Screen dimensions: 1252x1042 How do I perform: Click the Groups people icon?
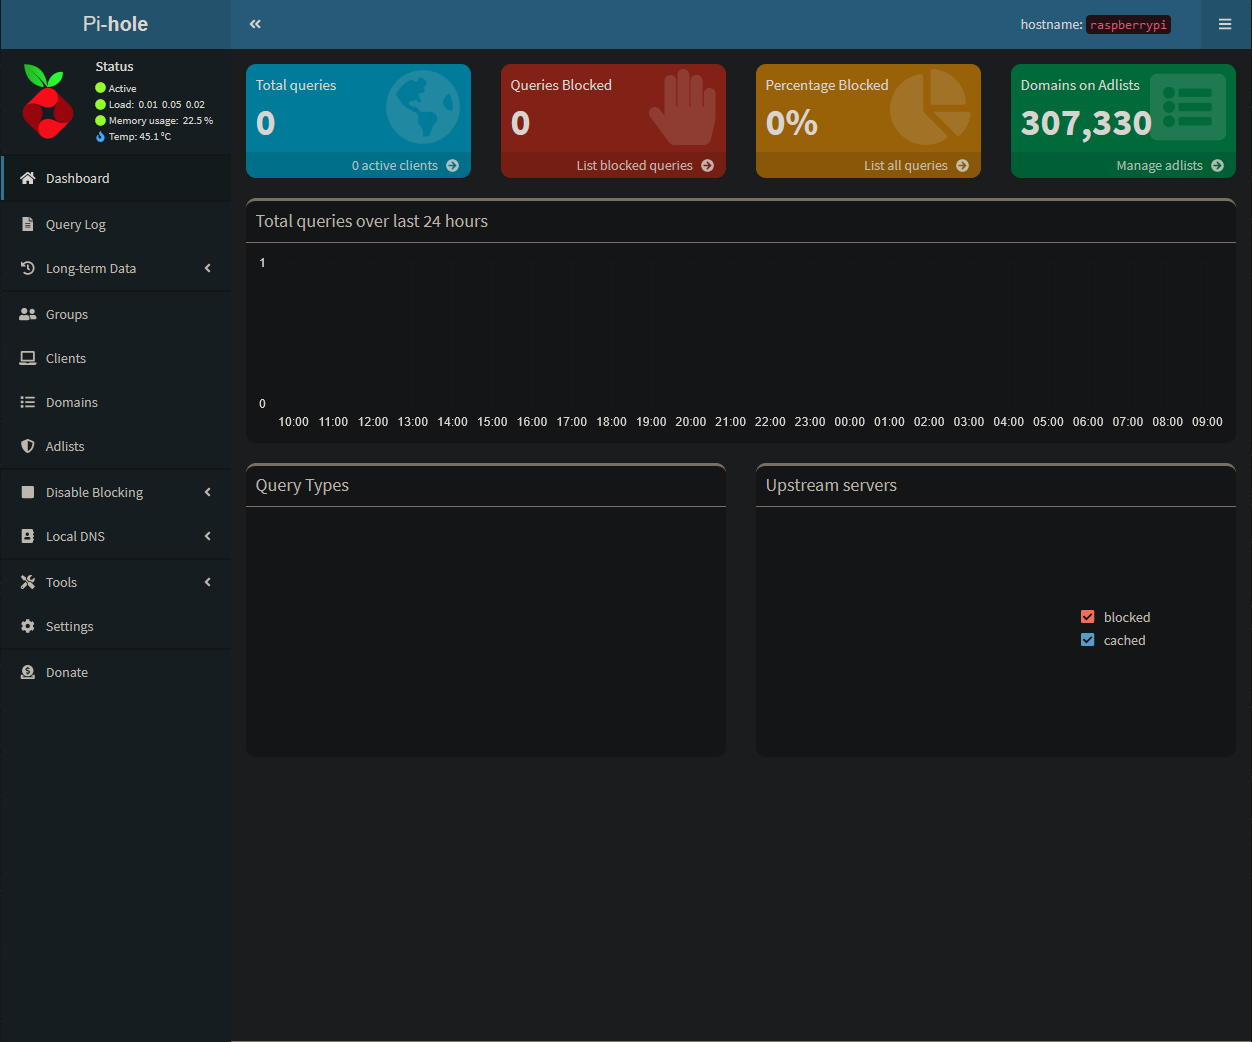pyautogui.click(x=25, y=314)
